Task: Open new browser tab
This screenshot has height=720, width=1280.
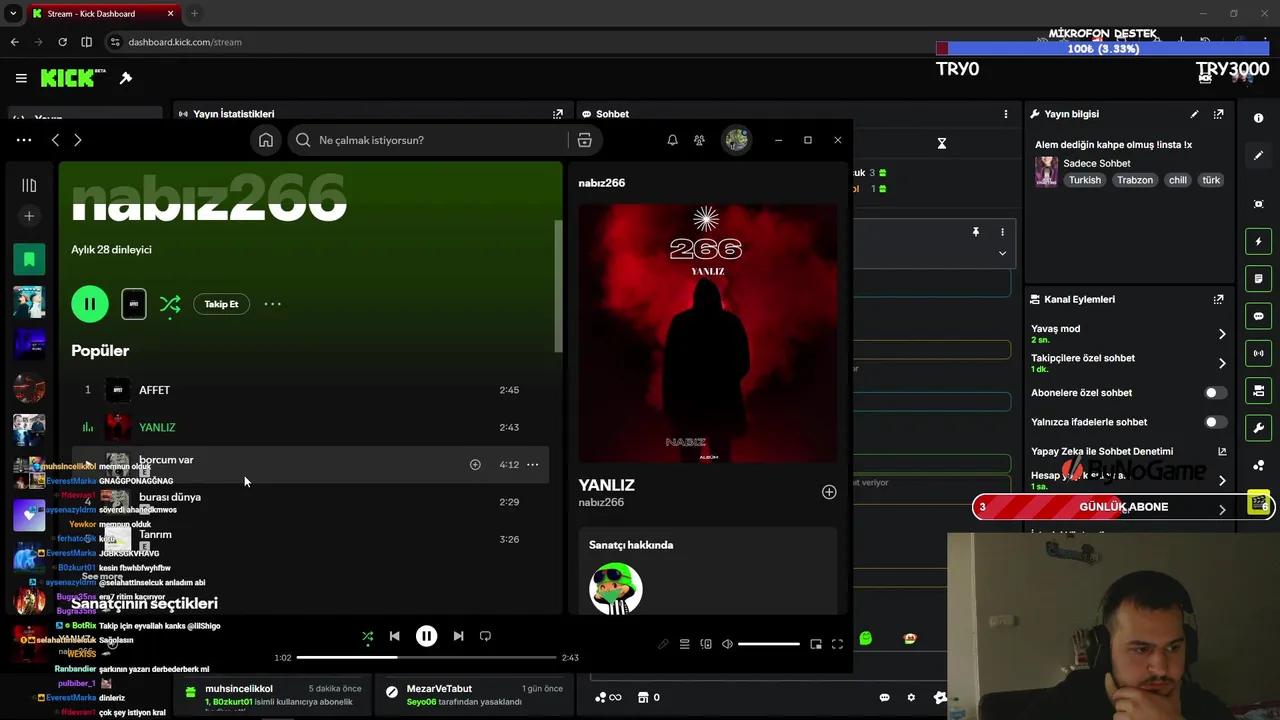Action: tap(194, 14)
